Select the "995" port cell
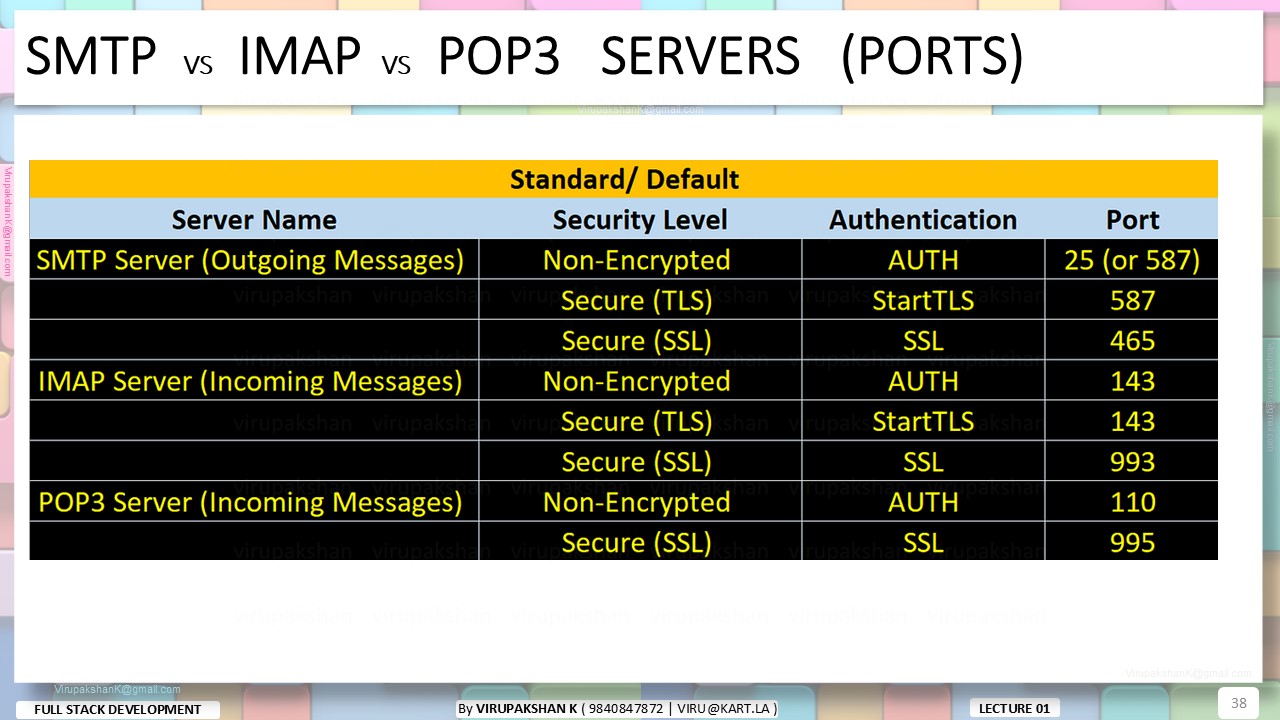Viewport: 1280px width, 720px height. (x=1132, y=543)
